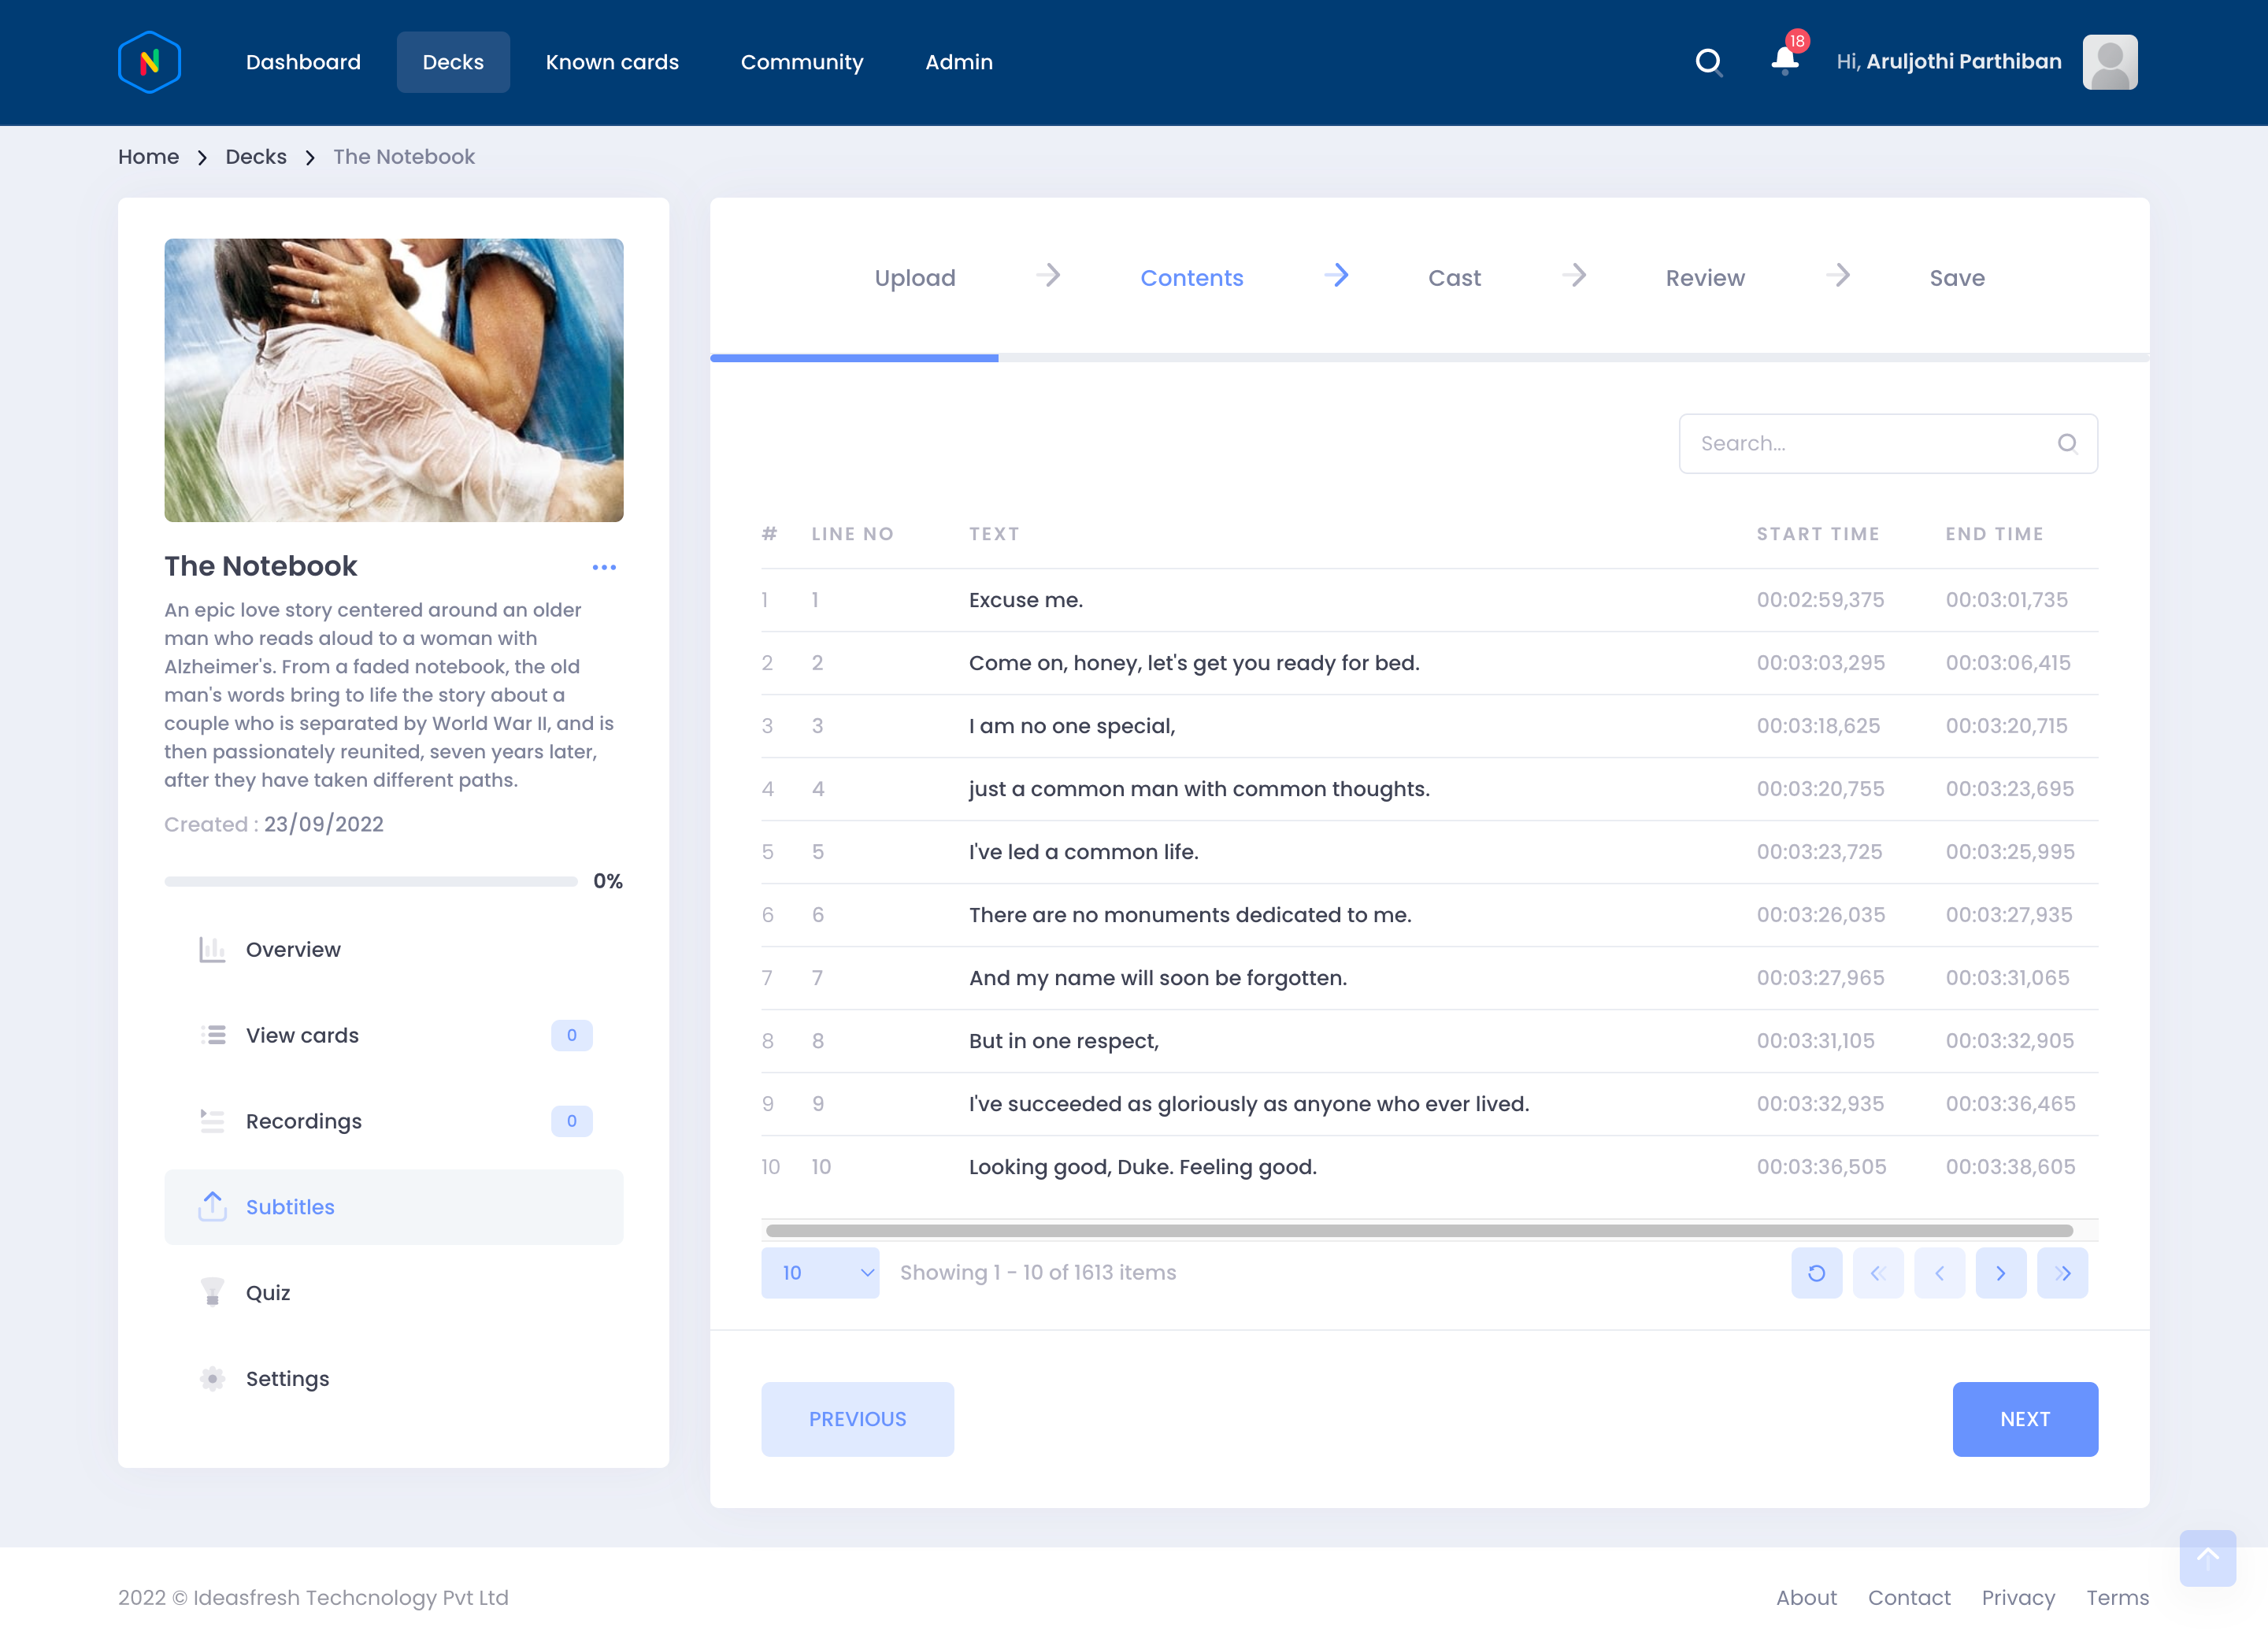2268x1649 pixels.
Task: Click the magnifier icon in the search field
Action: (2067, 443)
